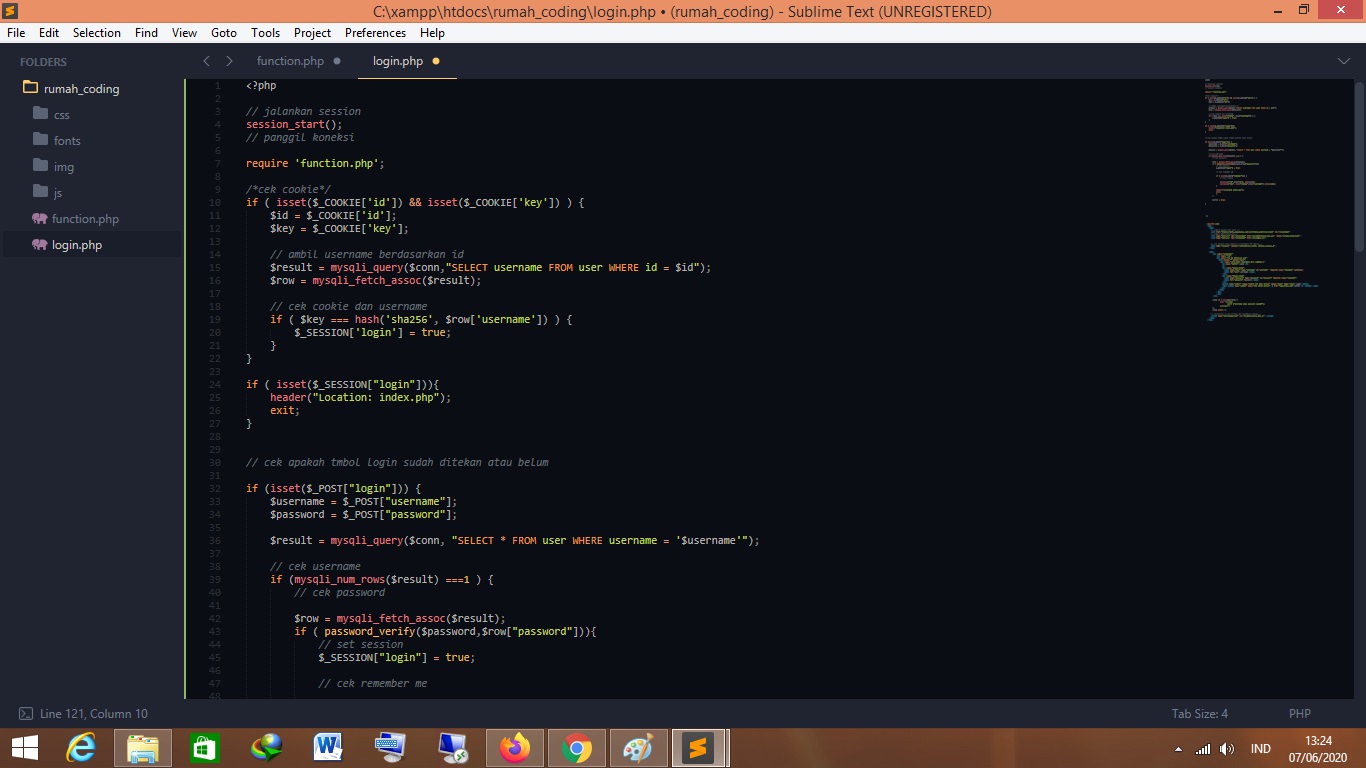This screenshot has height=768, width=1366.
Task: Go to previous tab with left arrow
Action: tap(207, 61)
